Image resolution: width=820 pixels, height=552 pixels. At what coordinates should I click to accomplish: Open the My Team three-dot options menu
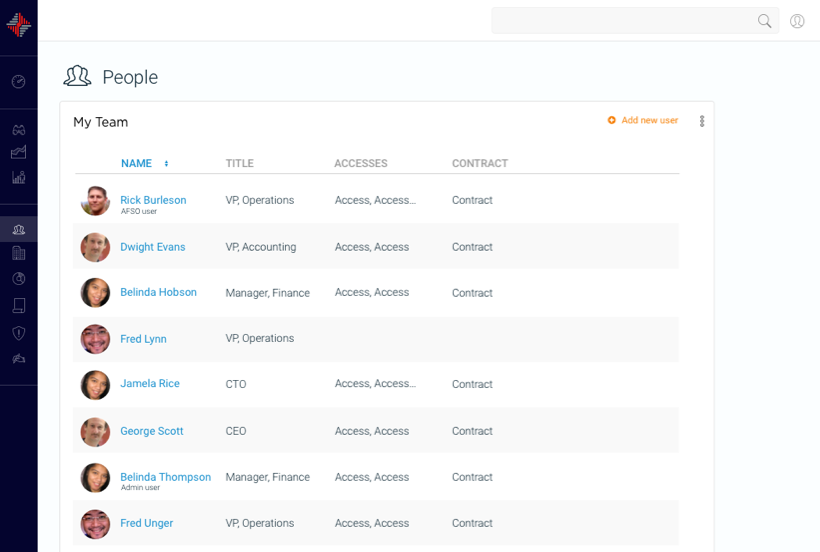coord(702,121)
